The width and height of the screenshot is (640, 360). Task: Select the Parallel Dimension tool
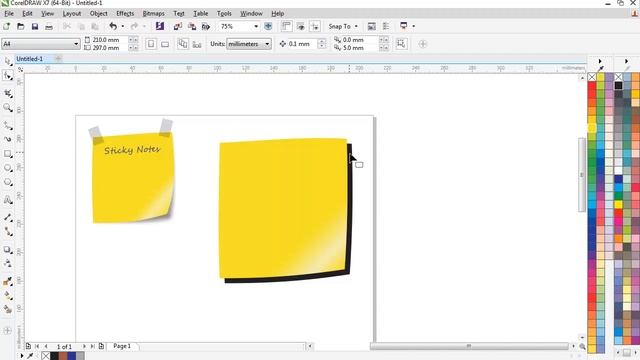click(8, 217)
